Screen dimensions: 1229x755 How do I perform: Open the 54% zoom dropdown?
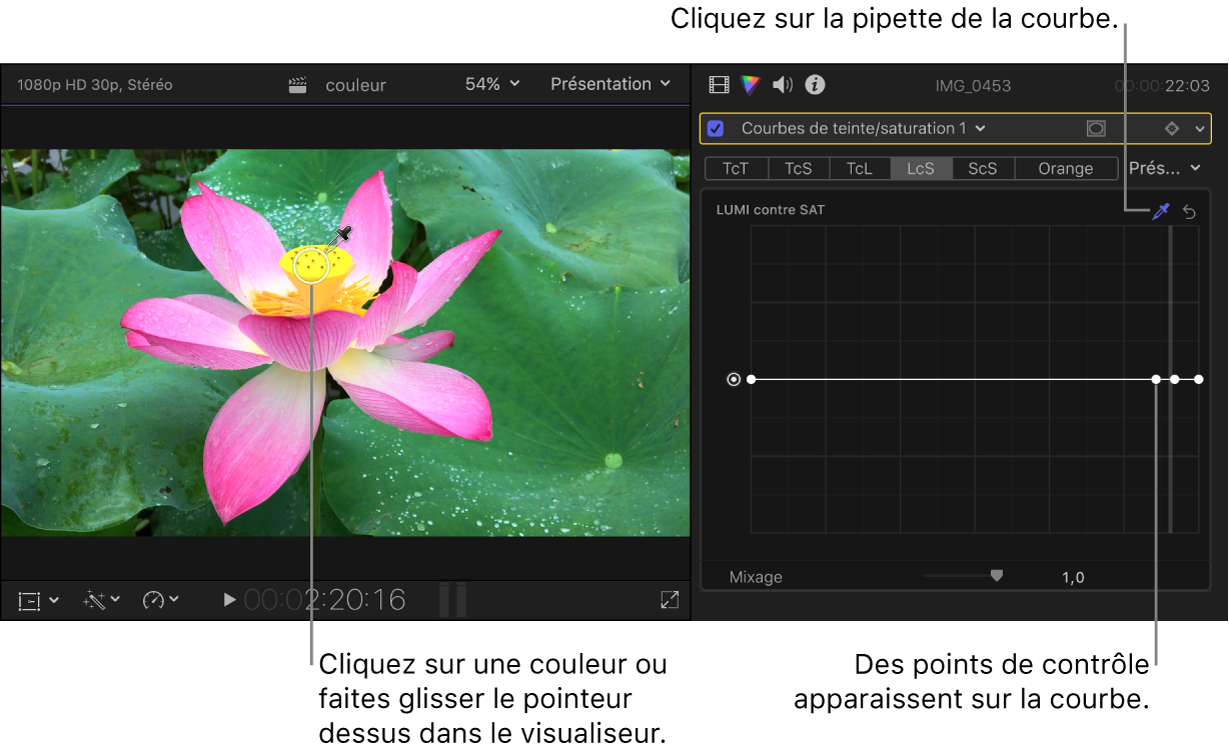[x=489, y=84]
